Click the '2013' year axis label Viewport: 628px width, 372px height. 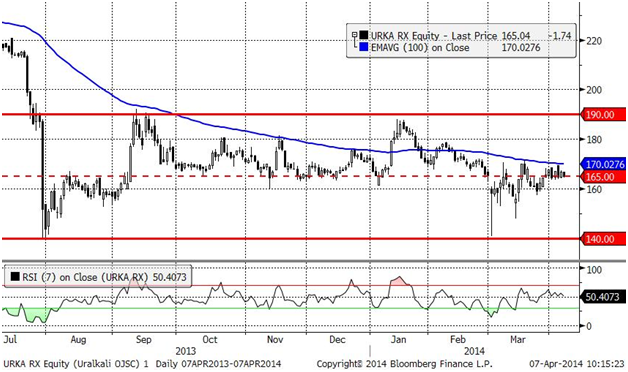pyautogui.click(x=185, y=351)
